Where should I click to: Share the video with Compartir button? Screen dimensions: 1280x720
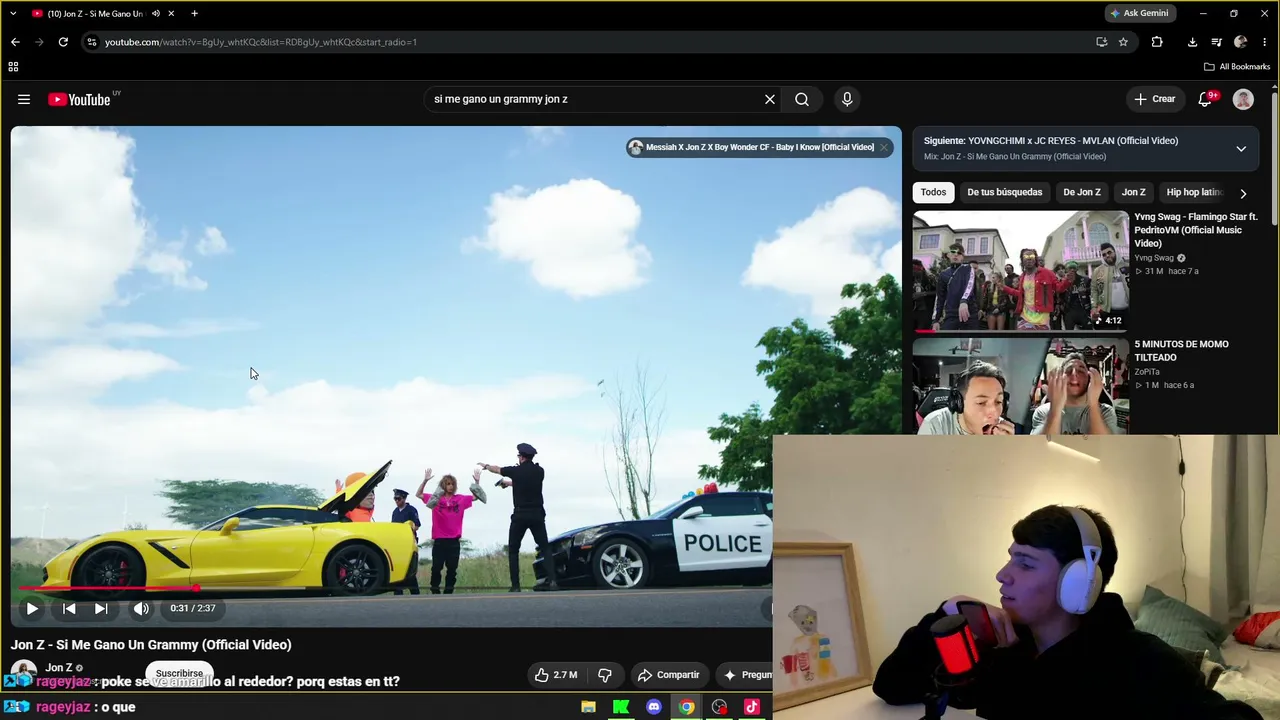click(668, 675)
